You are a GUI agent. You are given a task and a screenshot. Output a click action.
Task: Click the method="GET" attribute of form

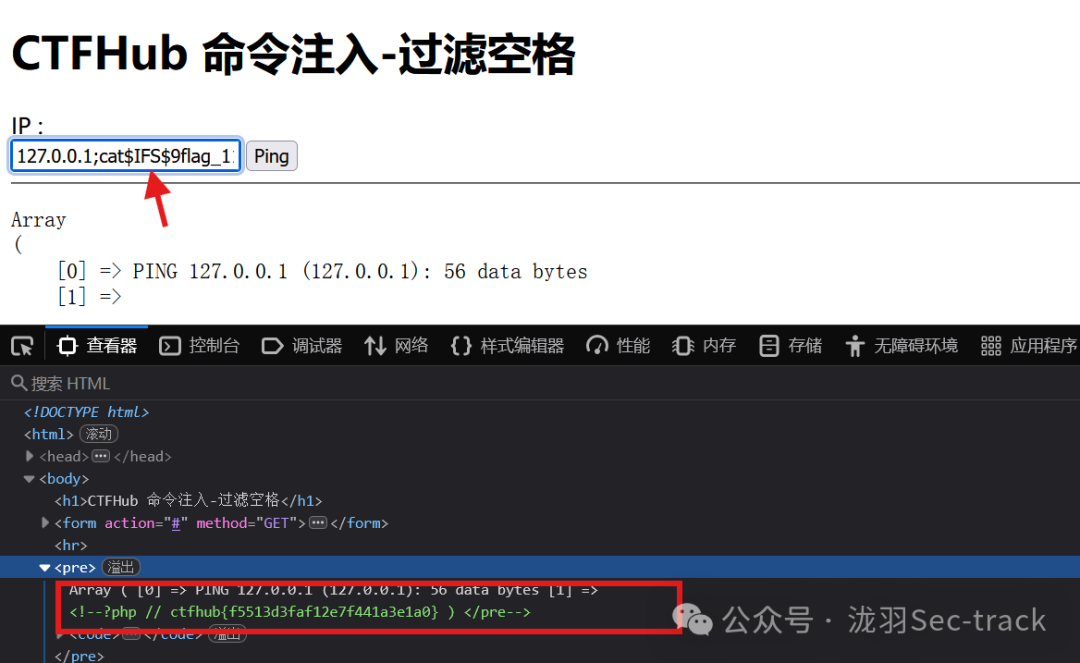246,523
